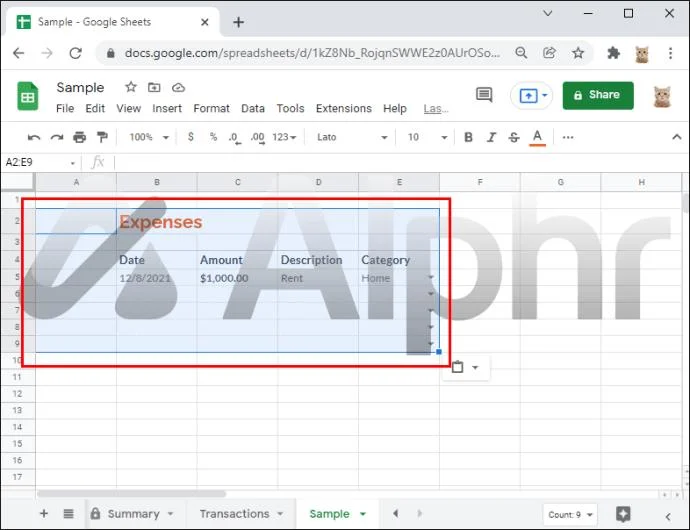Open the Edit menu
This screenshot has width=690, height=530.
(95, 108)
